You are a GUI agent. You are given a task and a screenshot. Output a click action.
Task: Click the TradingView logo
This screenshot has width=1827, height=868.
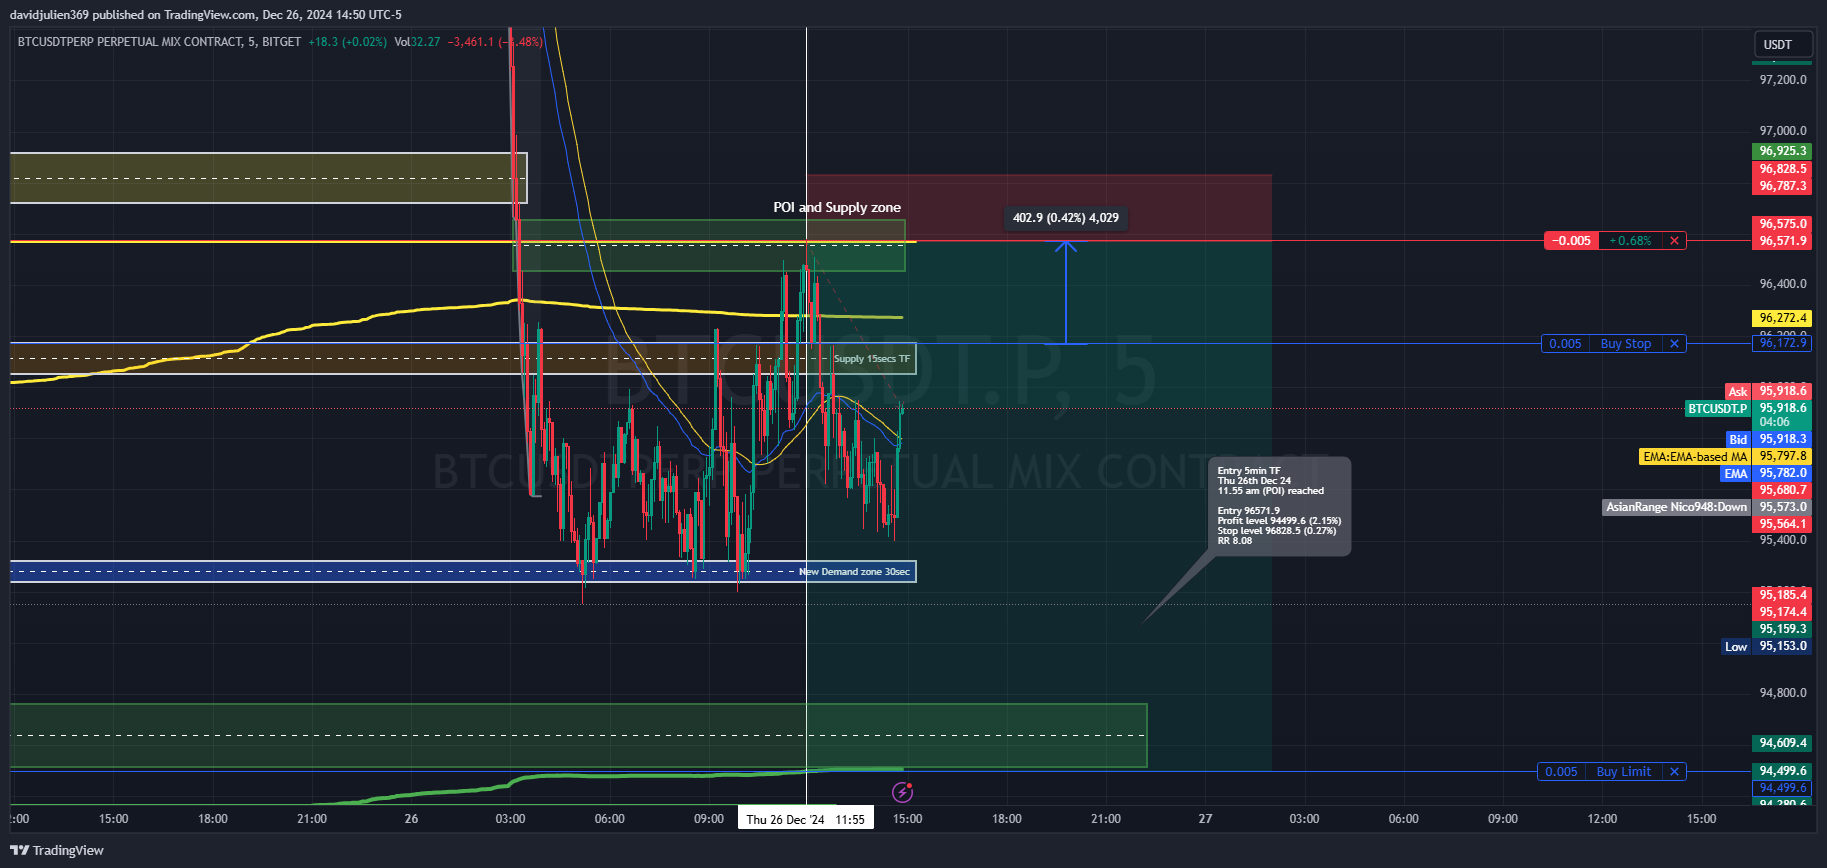[57, 850]
